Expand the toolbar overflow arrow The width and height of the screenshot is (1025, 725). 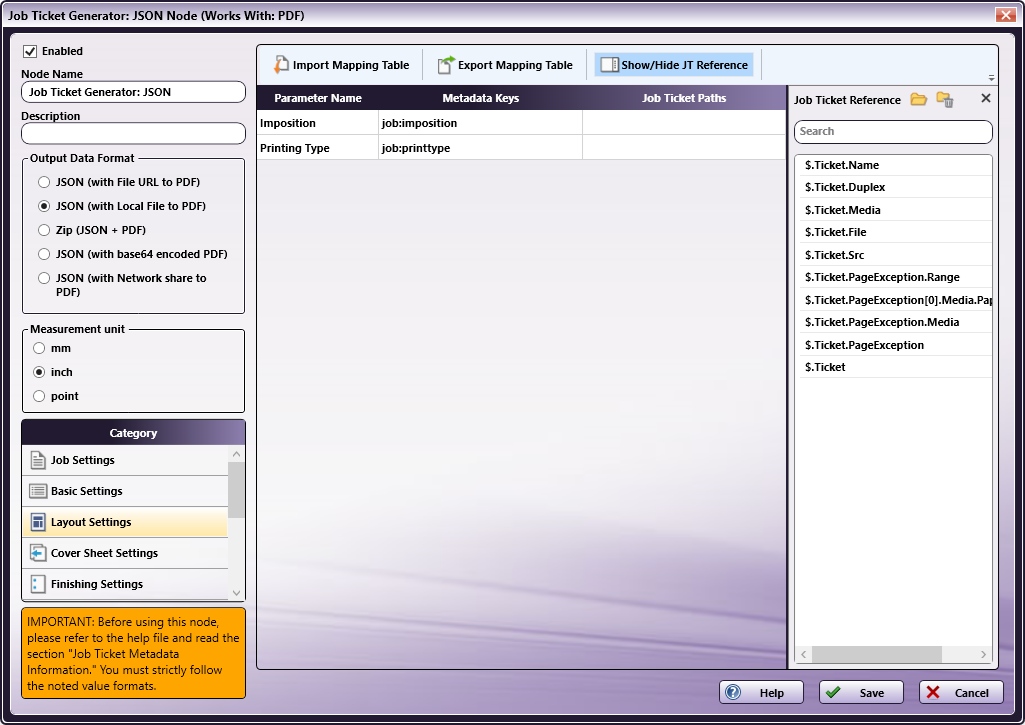[991, 78]
